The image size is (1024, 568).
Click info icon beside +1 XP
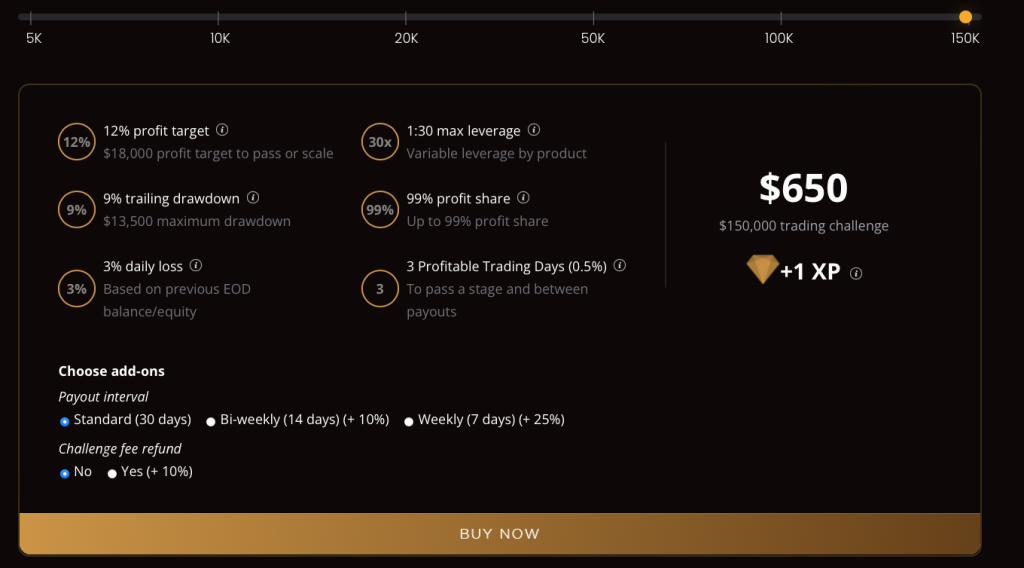tap(856, 273)
